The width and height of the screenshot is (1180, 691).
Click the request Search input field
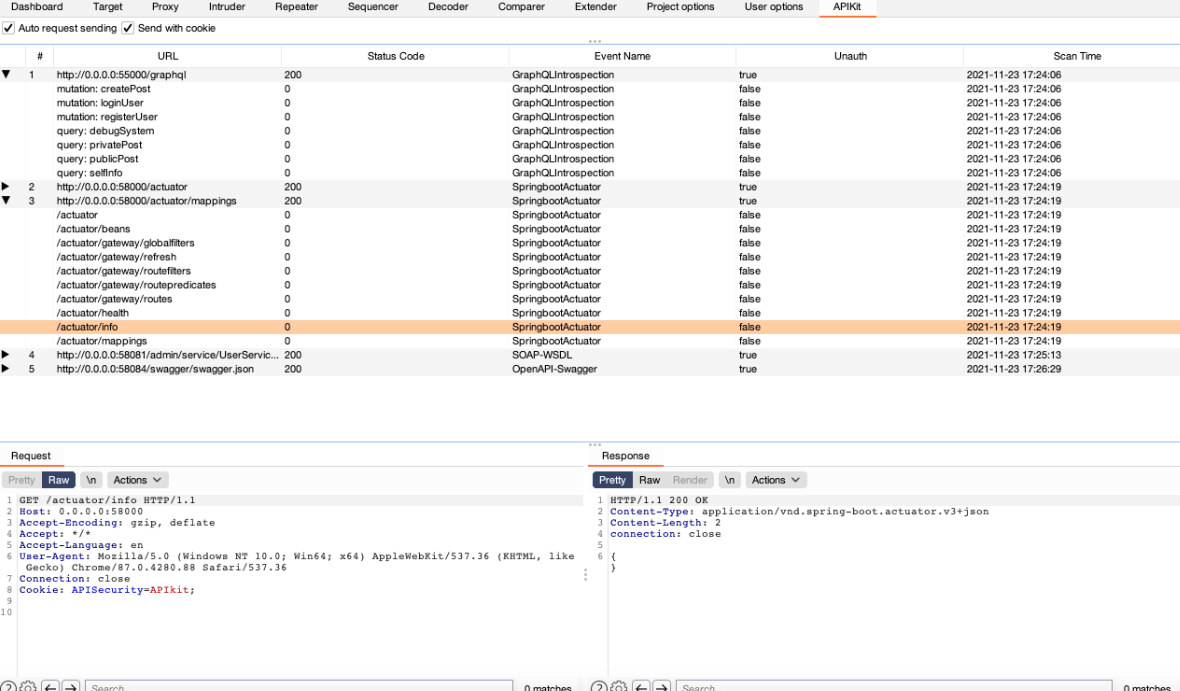pyautogui.click(x=299, y=686)
